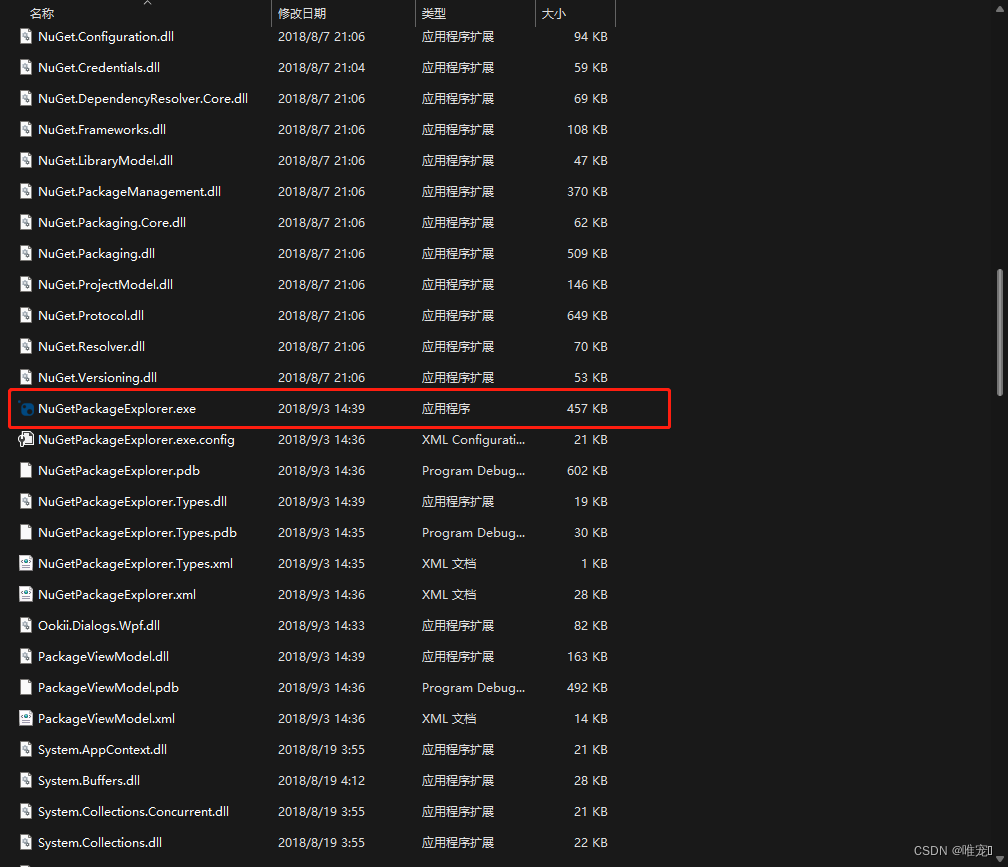Click the NuGetPackageExplorer.pdb file icon
This screenshot has width=1008, height=867.
[26, 470]
